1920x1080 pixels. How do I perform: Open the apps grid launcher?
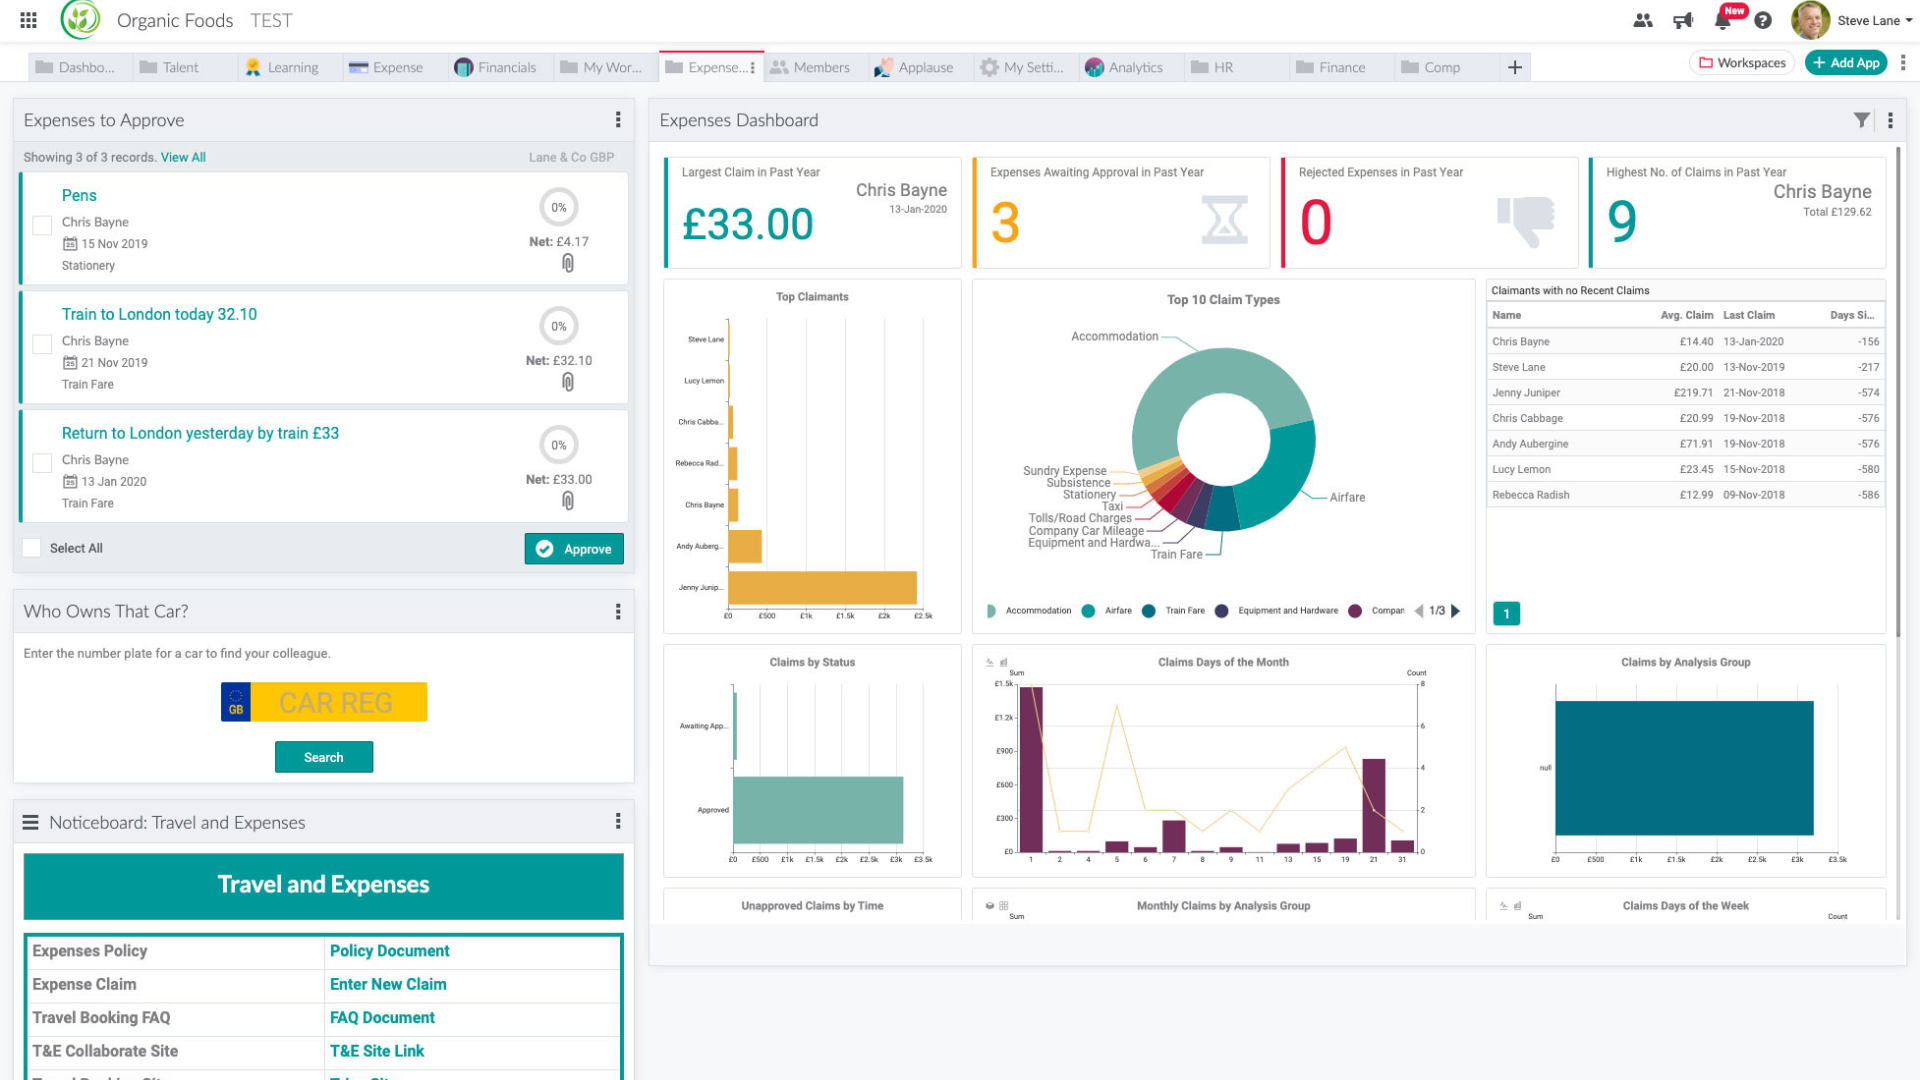click(27, 19)
